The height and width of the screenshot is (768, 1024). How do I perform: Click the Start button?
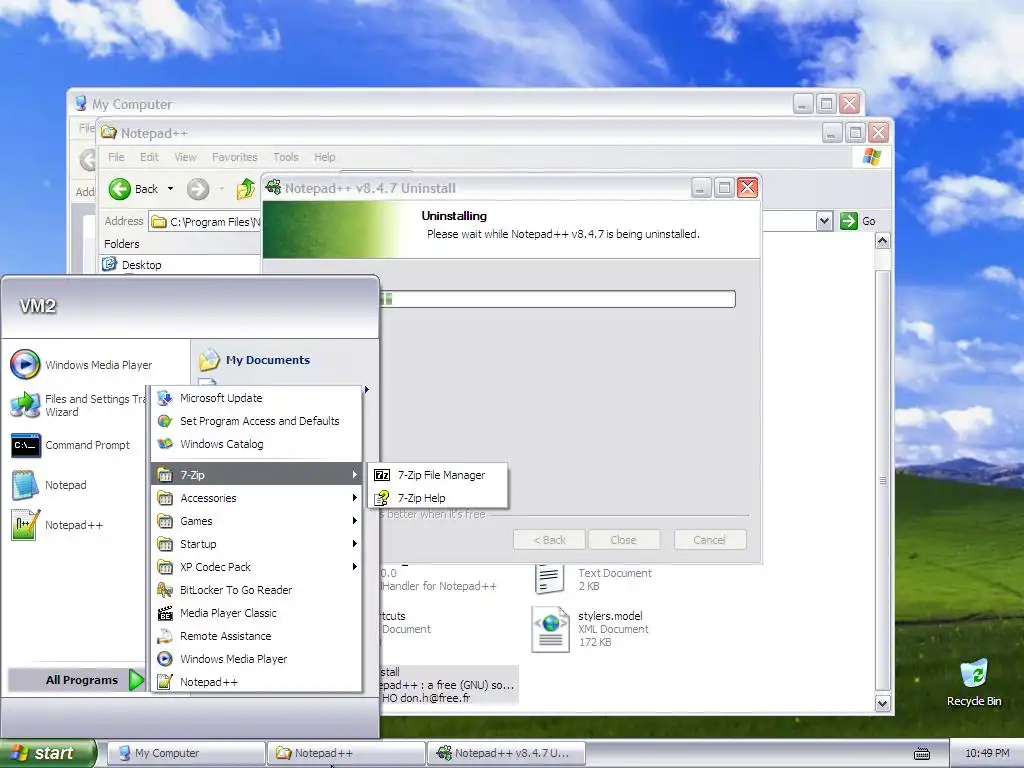click(x=47, y=753)
